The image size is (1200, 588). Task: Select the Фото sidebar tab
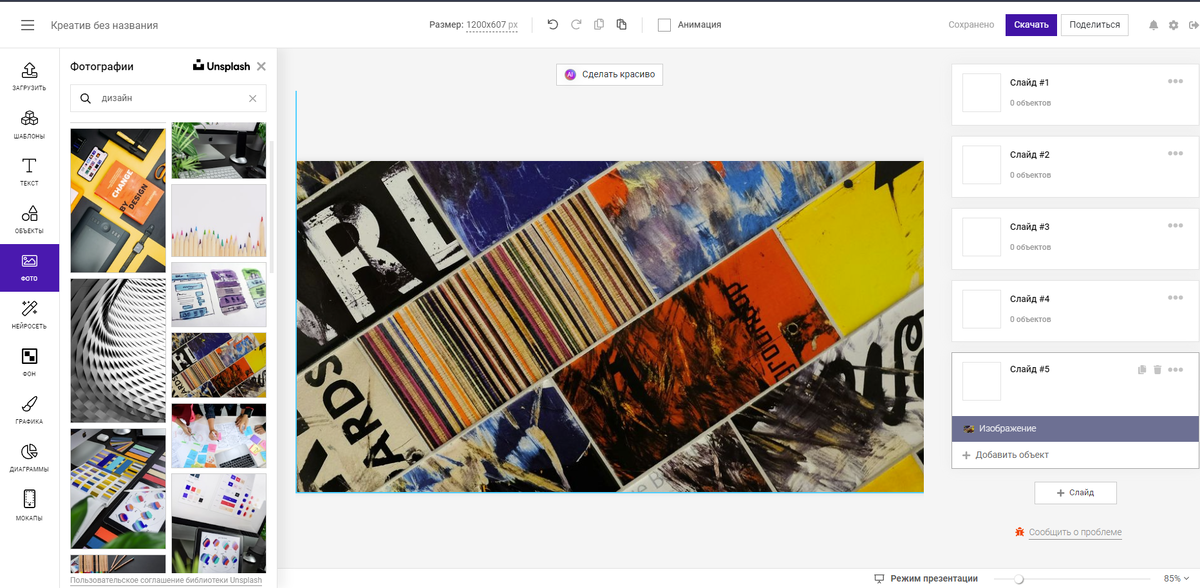[x=29, y=267]
